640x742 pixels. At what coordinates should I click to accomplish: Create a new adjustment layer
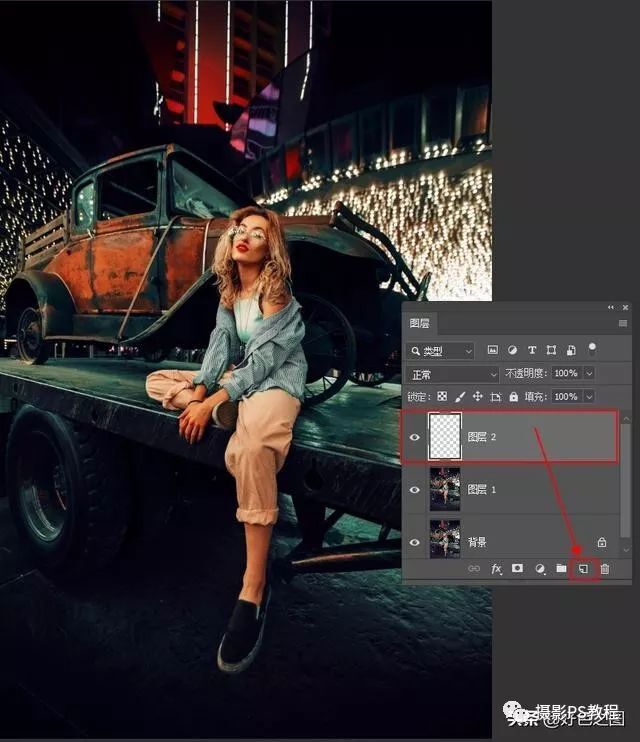coord(540,569)
